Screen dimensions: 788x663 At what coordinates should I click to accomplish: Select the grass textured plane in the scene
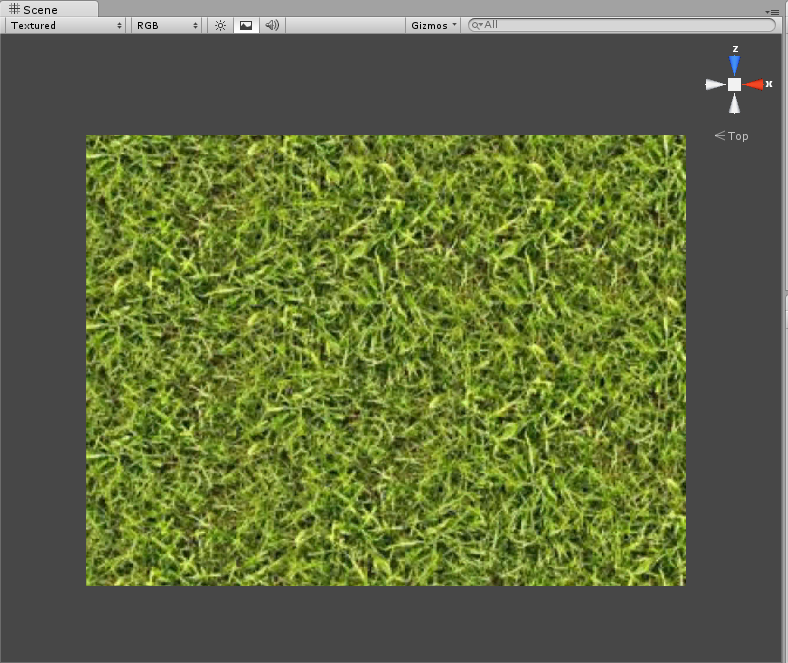[x=385, y=360]
